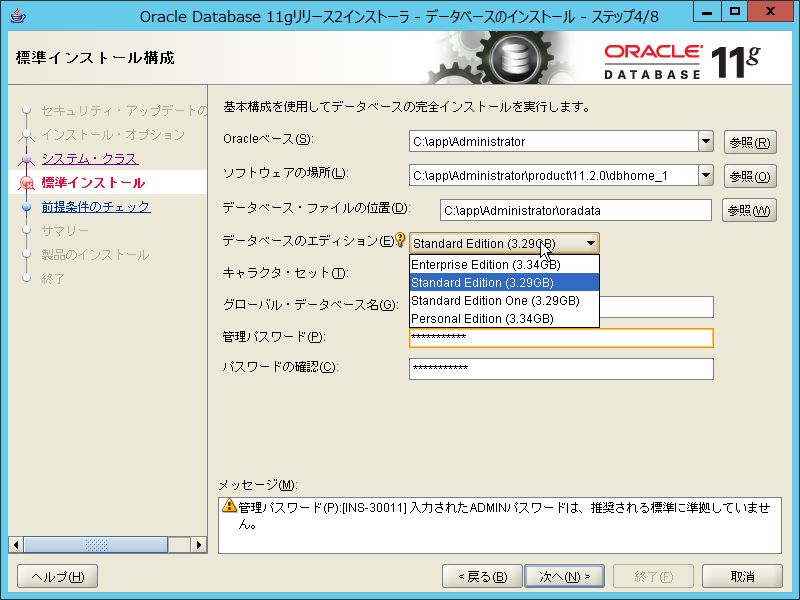
Task: Choose Standard Edition One (3.29GB)
Action: [504, 301]
